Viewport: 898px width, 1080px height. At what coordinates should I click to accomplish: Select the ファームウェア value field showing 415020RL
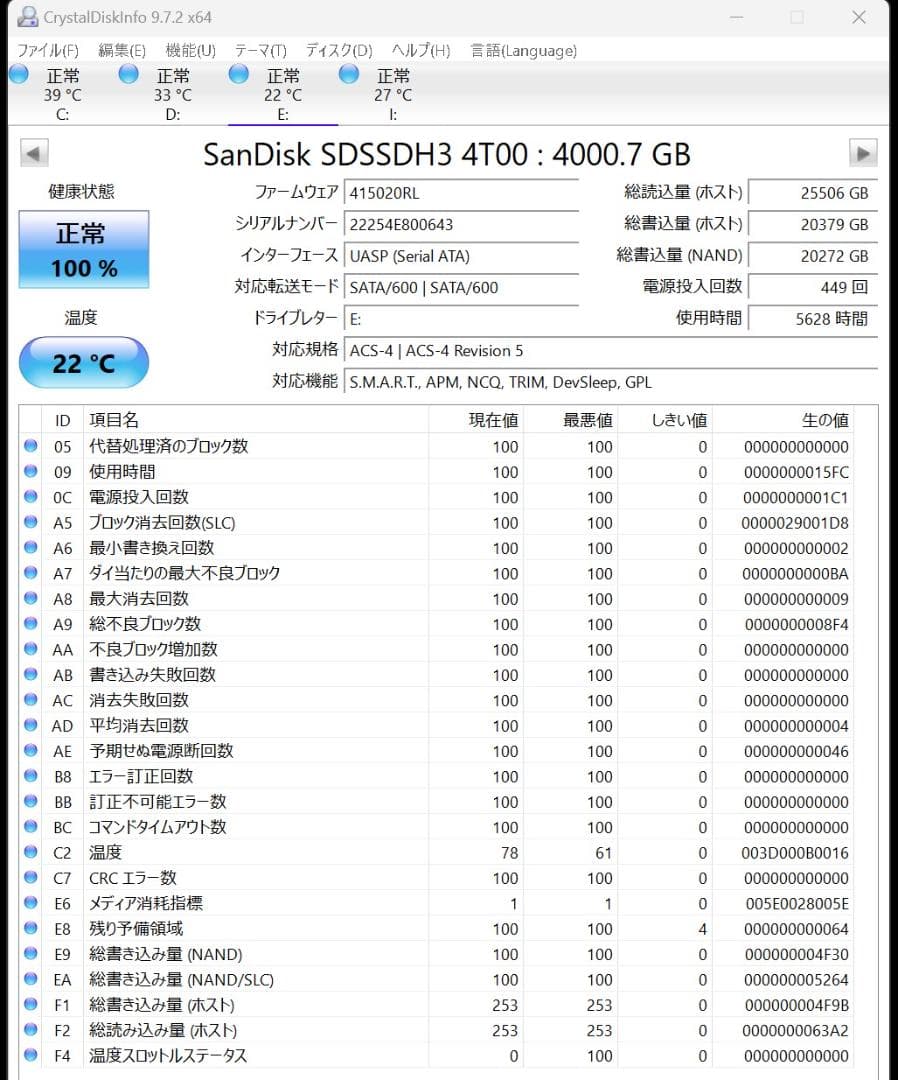point(462,192)
